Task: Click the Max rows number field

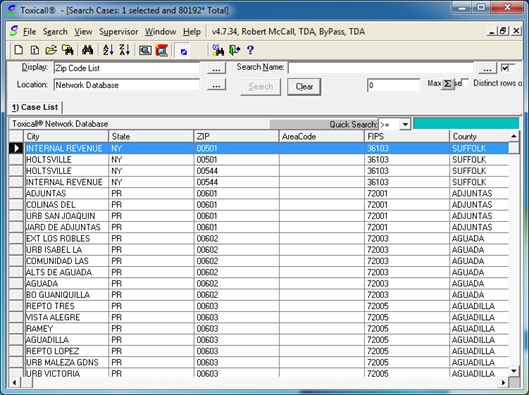Action: click(393, 85)
